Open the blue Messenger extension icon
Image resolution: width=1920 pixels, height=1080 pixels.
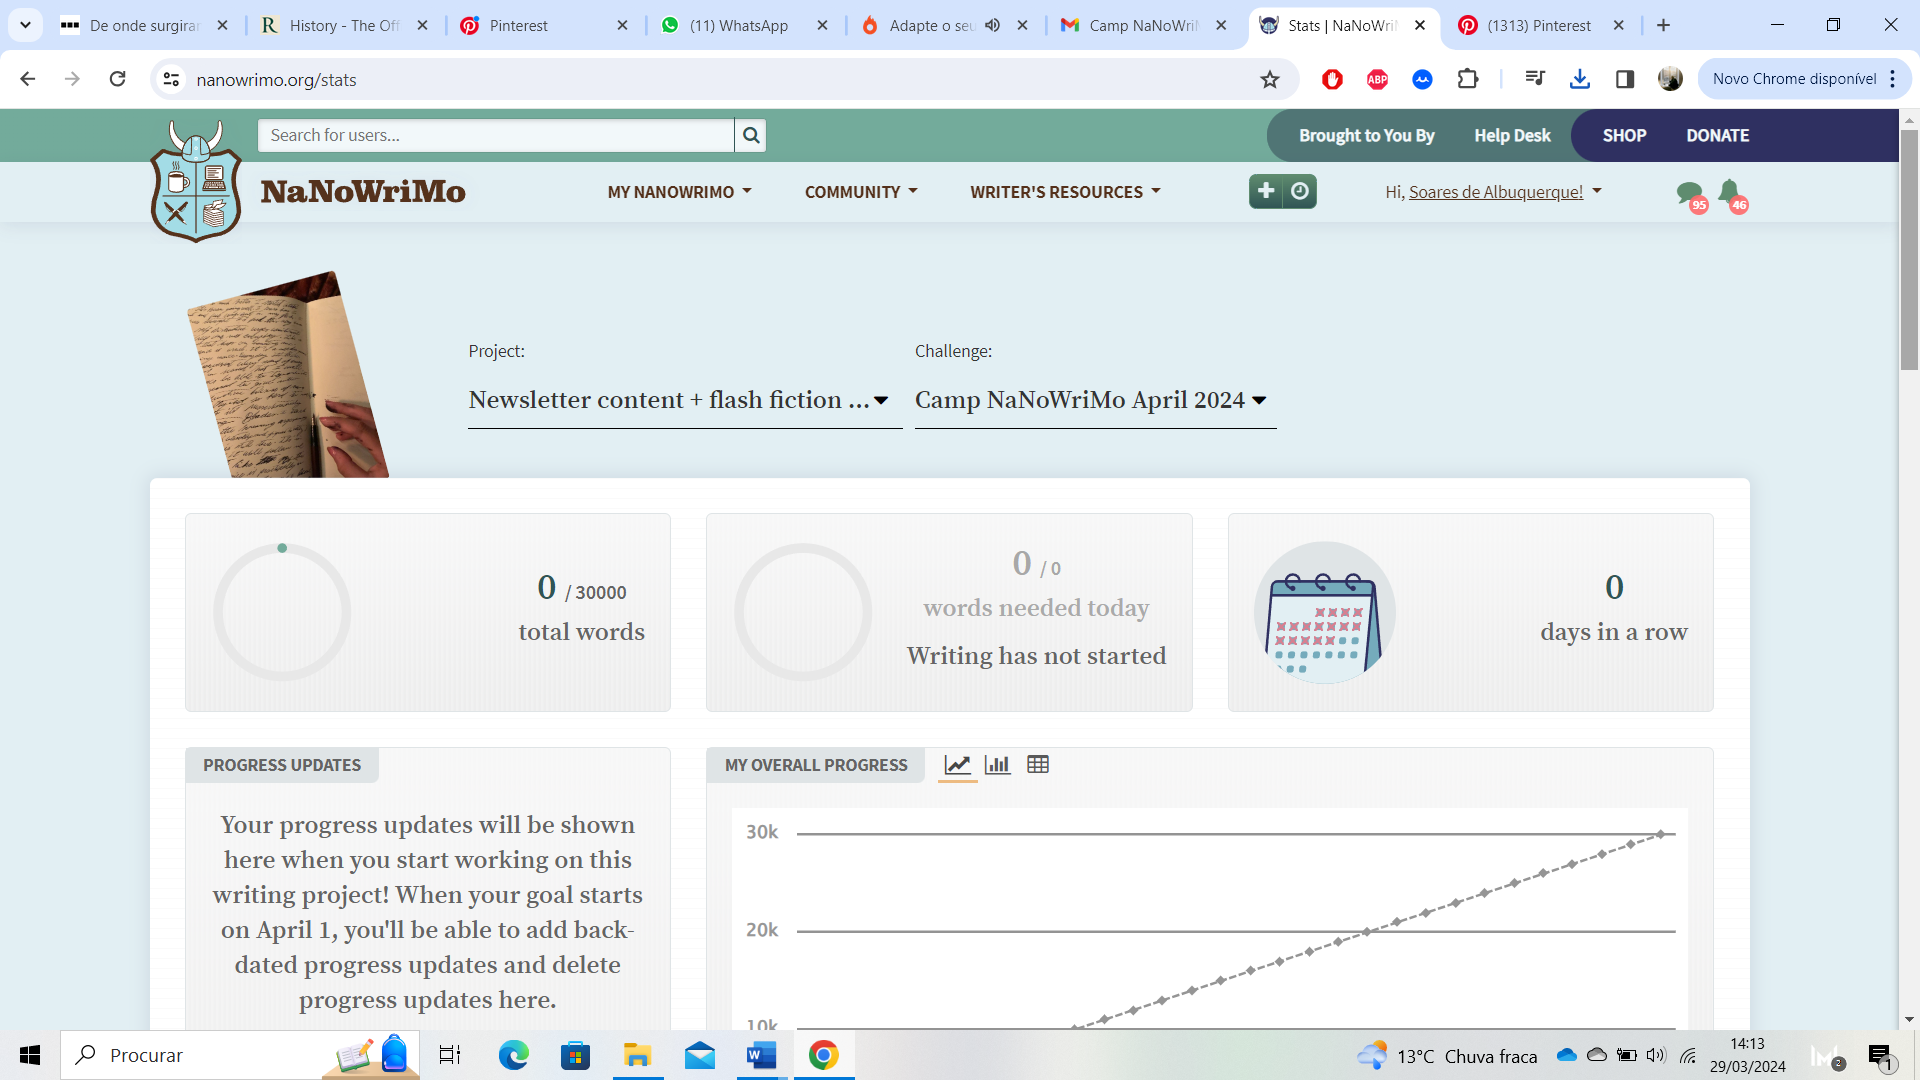pos(1422,79)
